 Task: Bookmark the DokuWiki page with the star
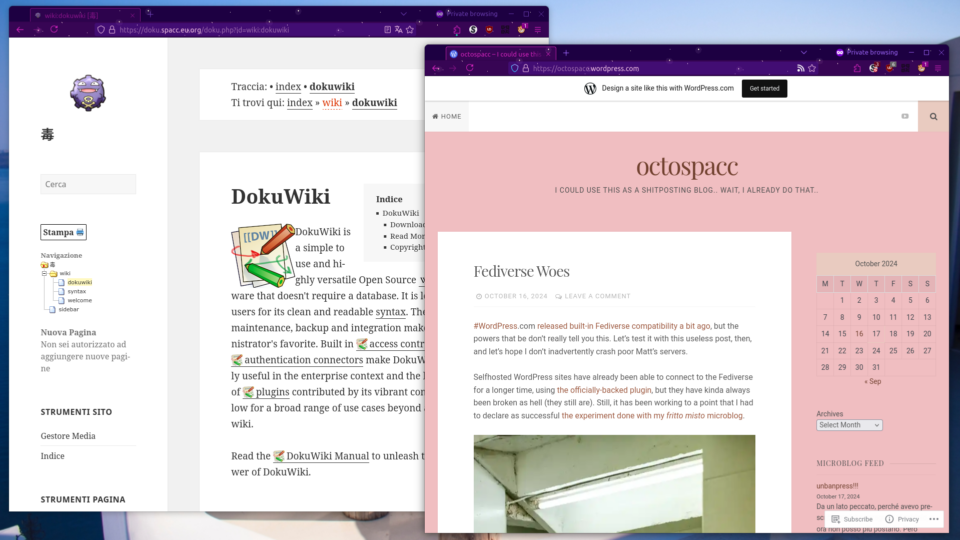(410, 29)
